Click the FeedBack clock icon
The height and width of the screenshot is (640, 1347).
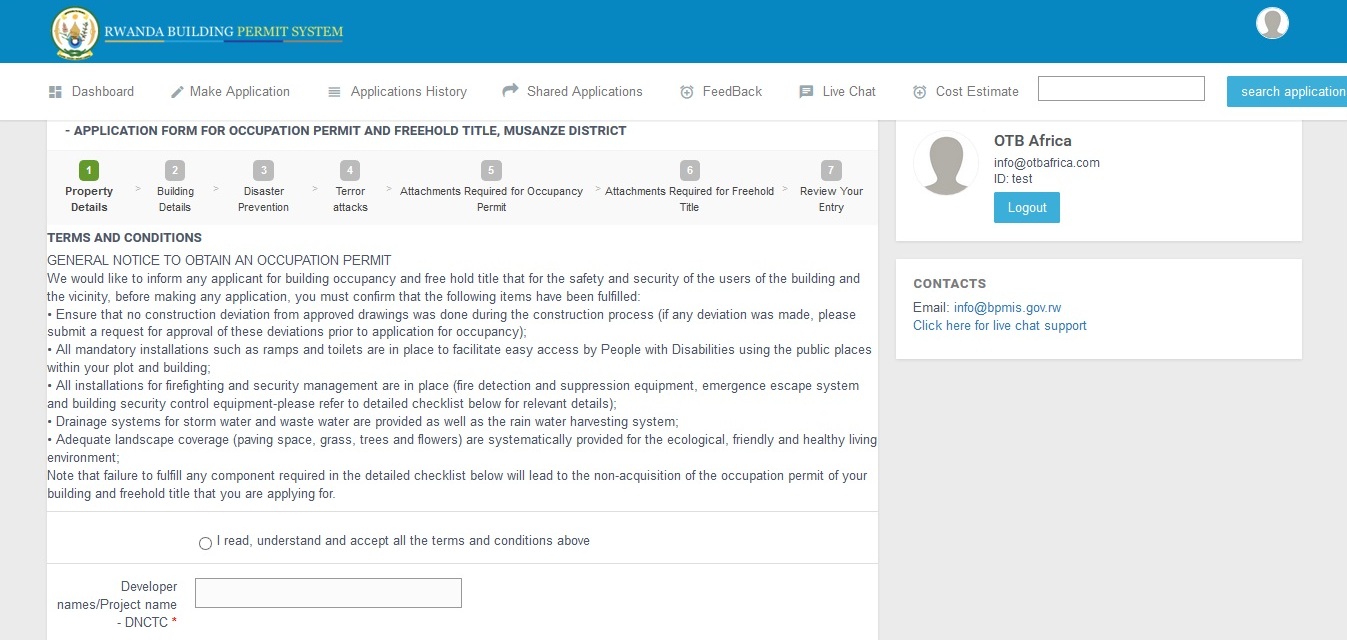point(687,92)
